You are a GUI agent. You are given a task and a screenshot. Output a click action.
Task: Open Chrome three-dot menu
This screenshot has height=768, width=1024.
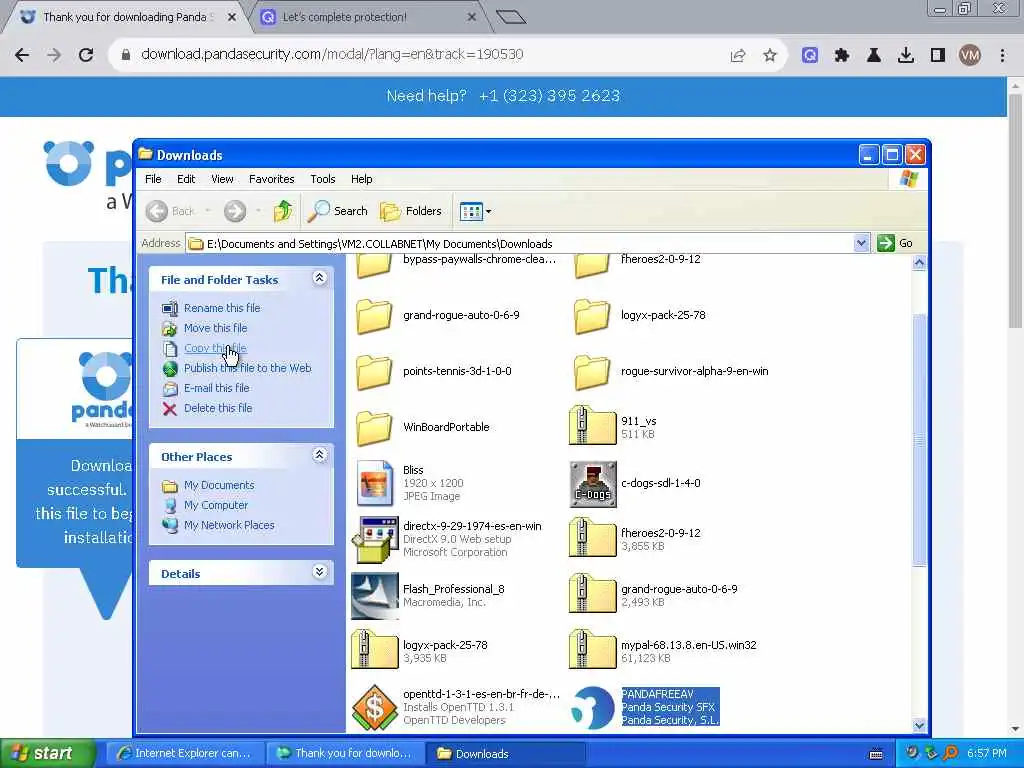1002,55
